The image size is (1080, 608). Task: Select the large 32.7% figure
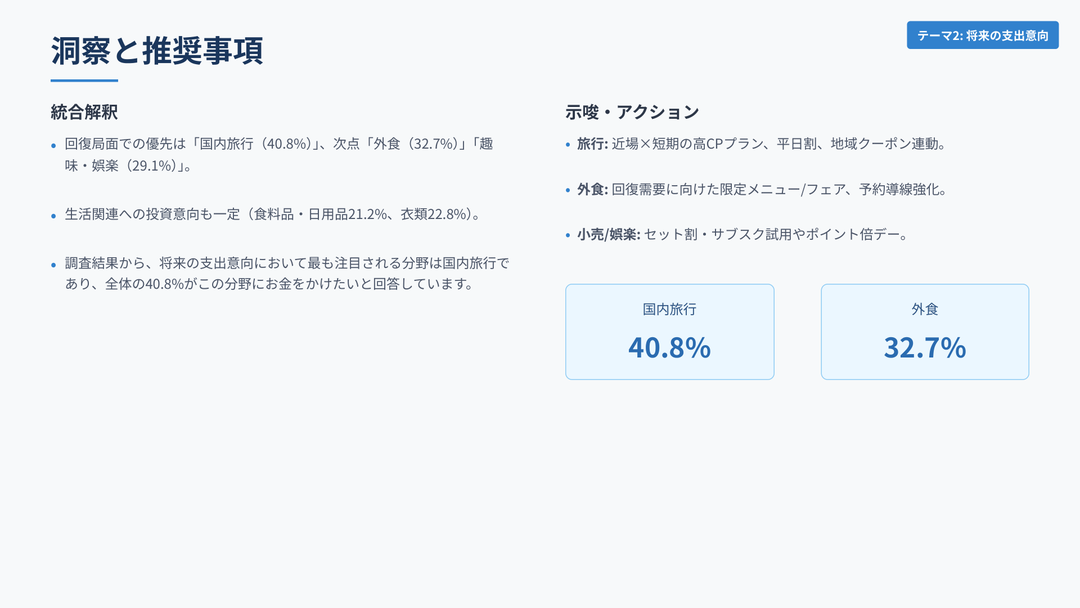(925, 347)
